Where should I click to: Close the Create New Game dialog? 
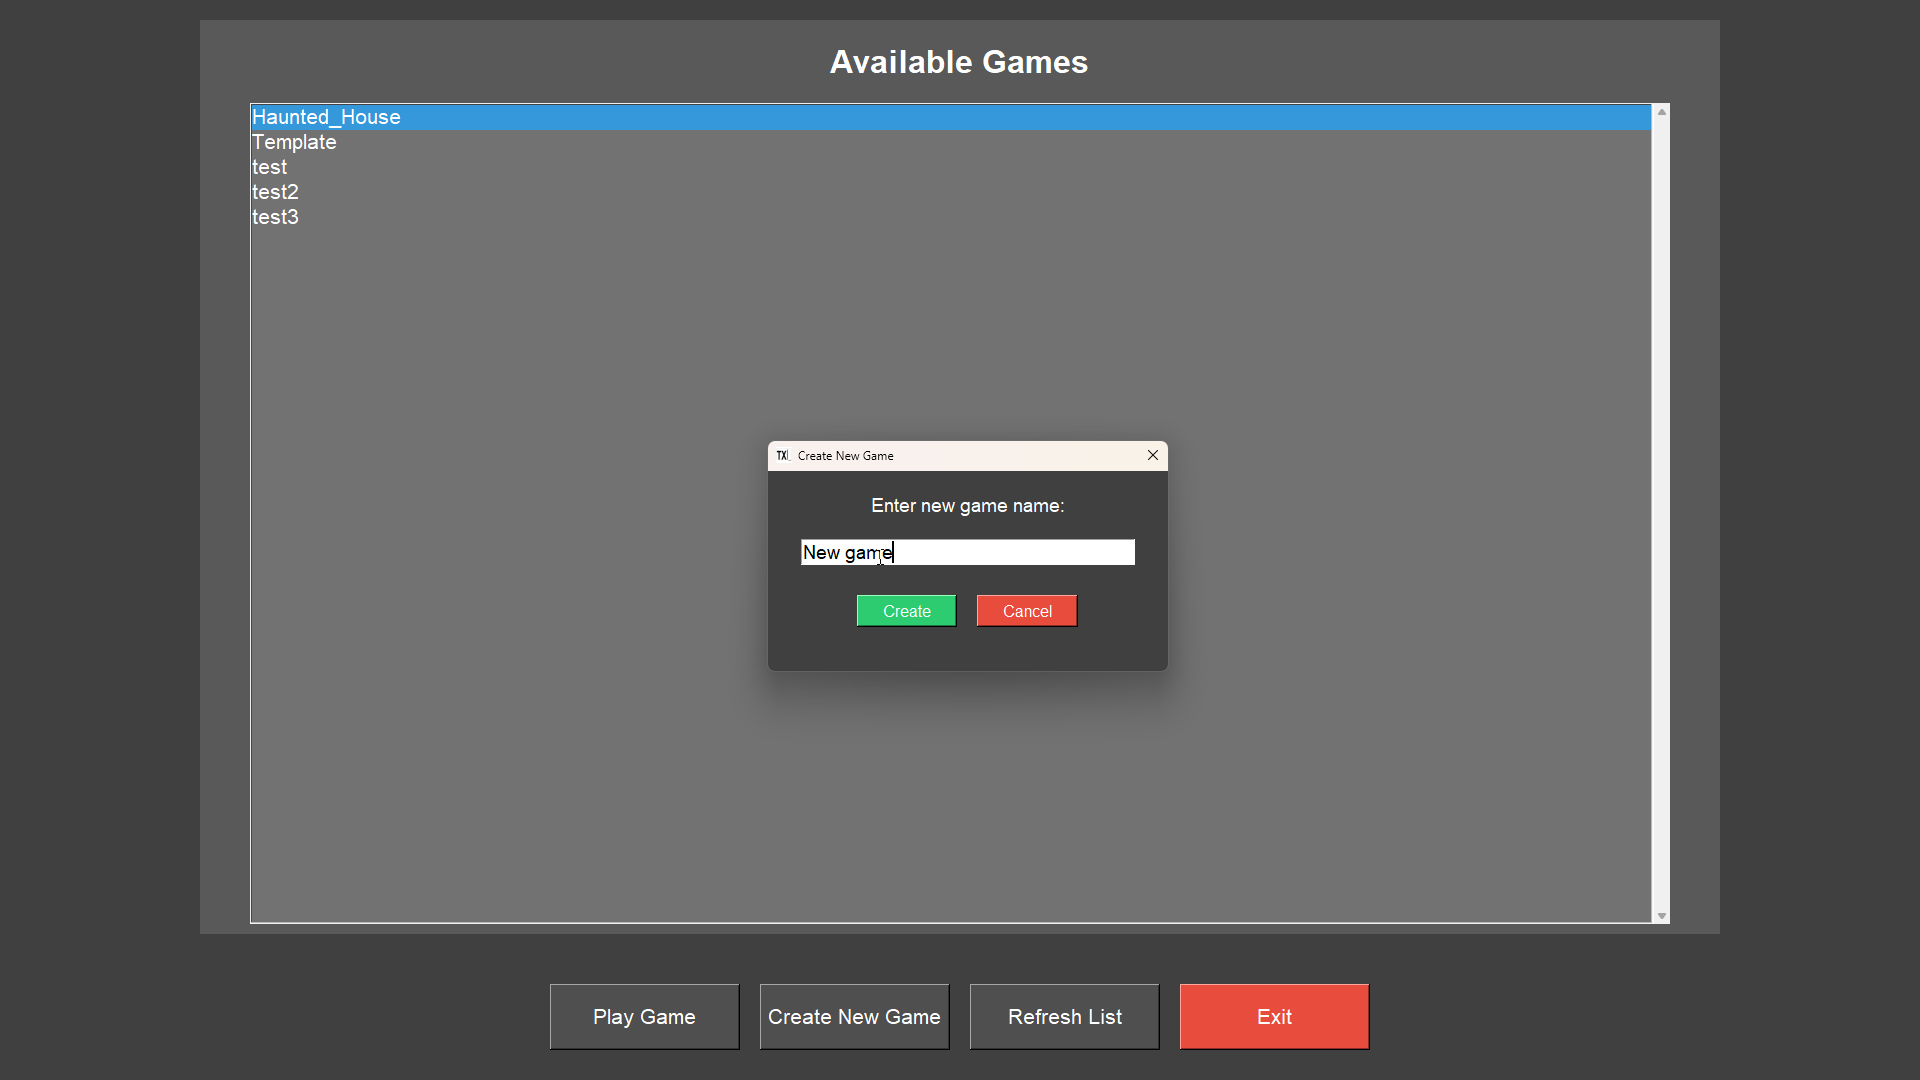pos(1153,456)
